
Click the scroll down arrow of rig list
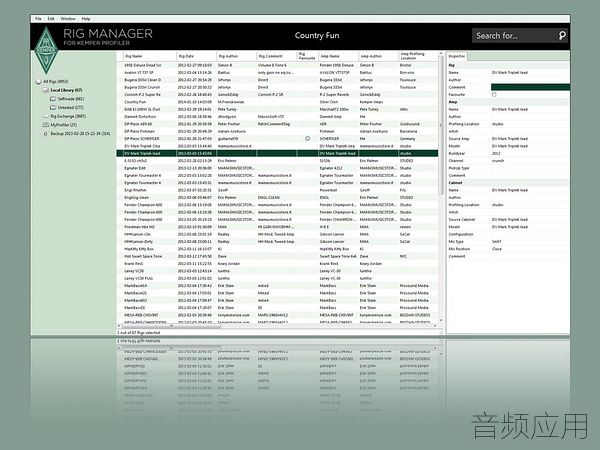click(x=441, y=320)
